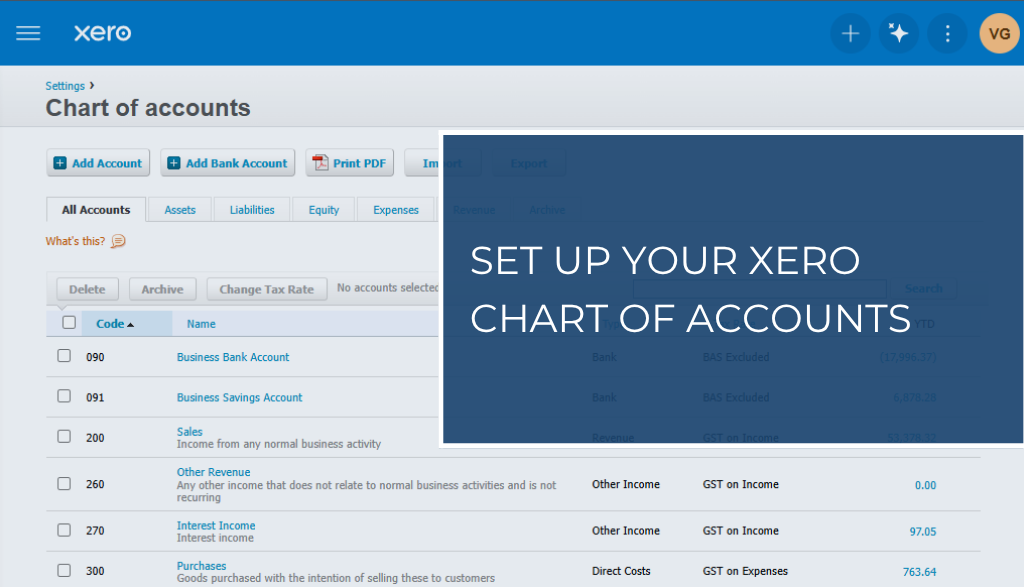Open the quick-add plus icon

[x=850, y=33]
